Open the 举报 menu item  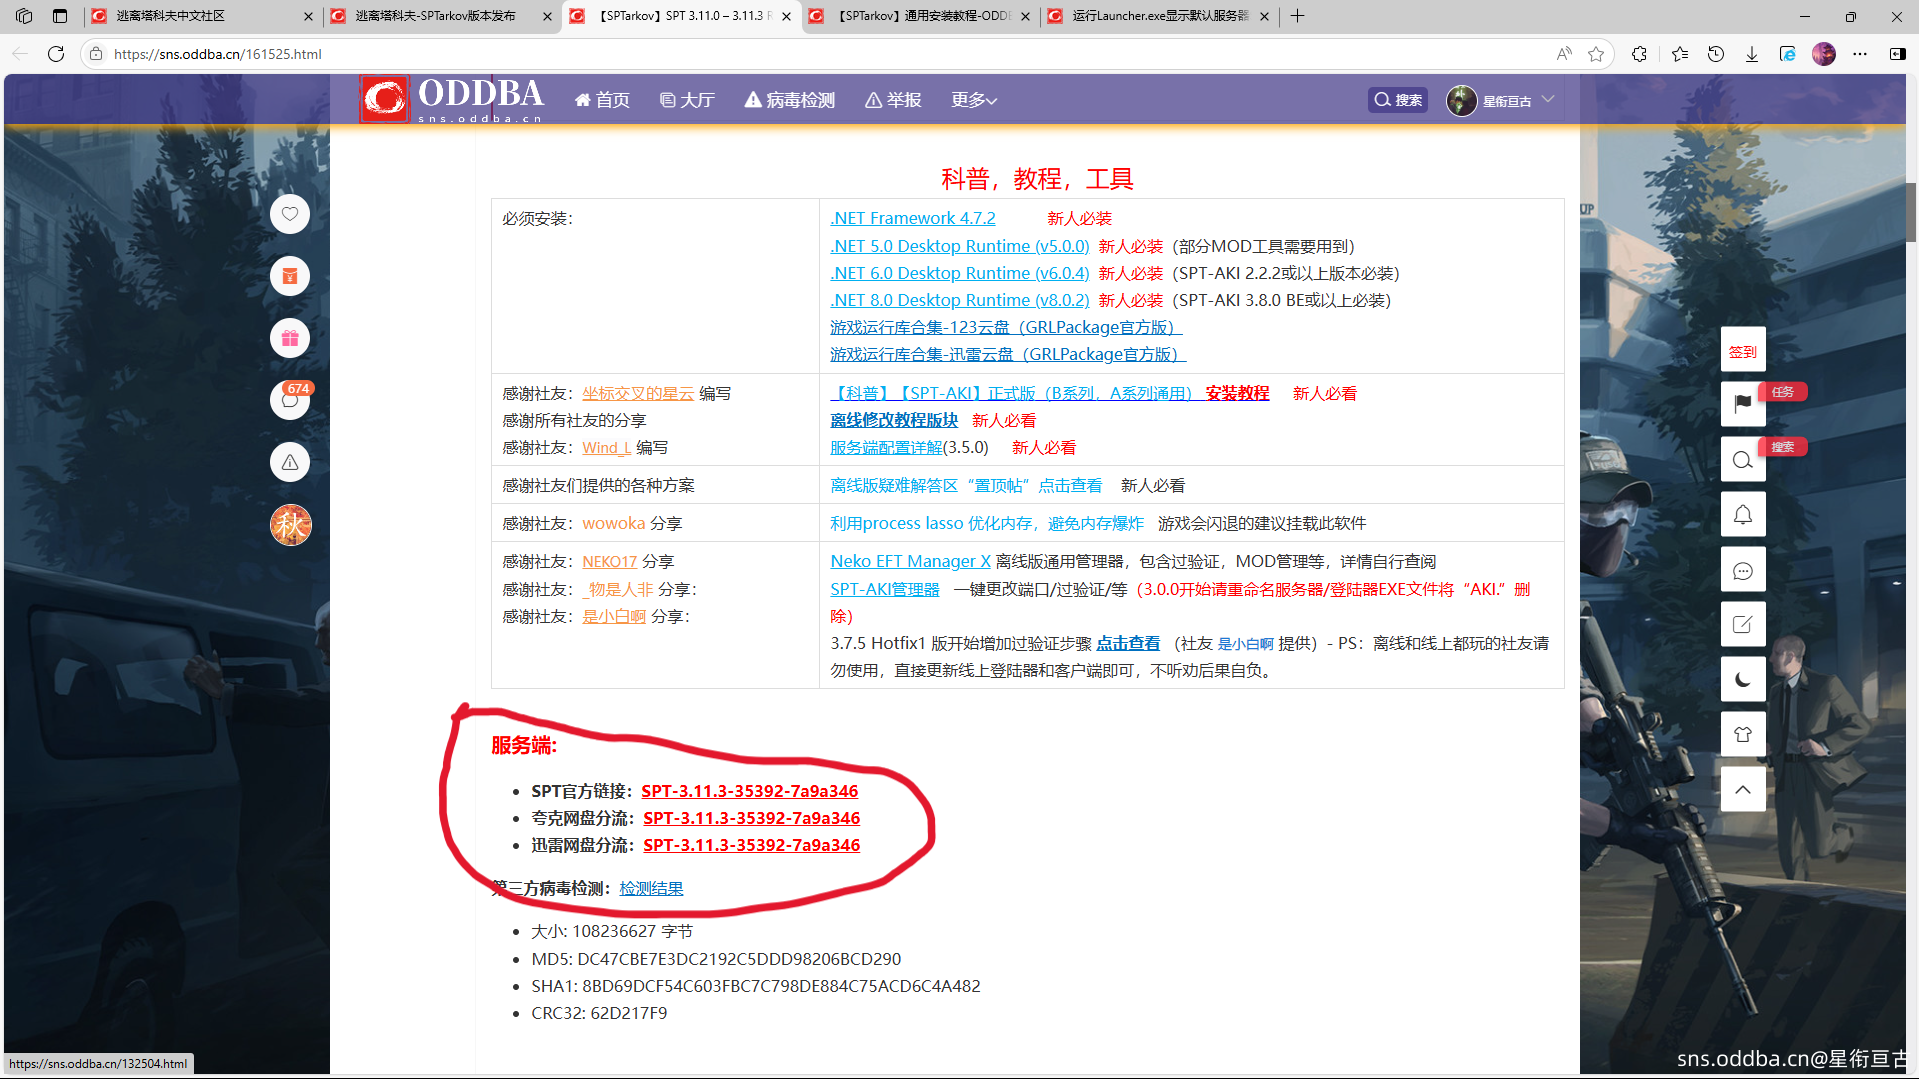click(x=893, y=100)
